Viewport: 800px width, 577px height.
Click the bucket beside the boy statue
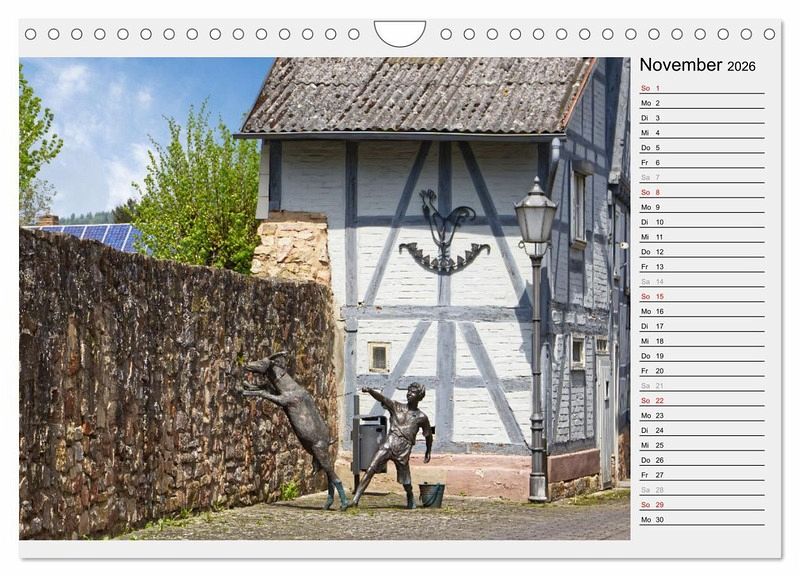(431, 494)
